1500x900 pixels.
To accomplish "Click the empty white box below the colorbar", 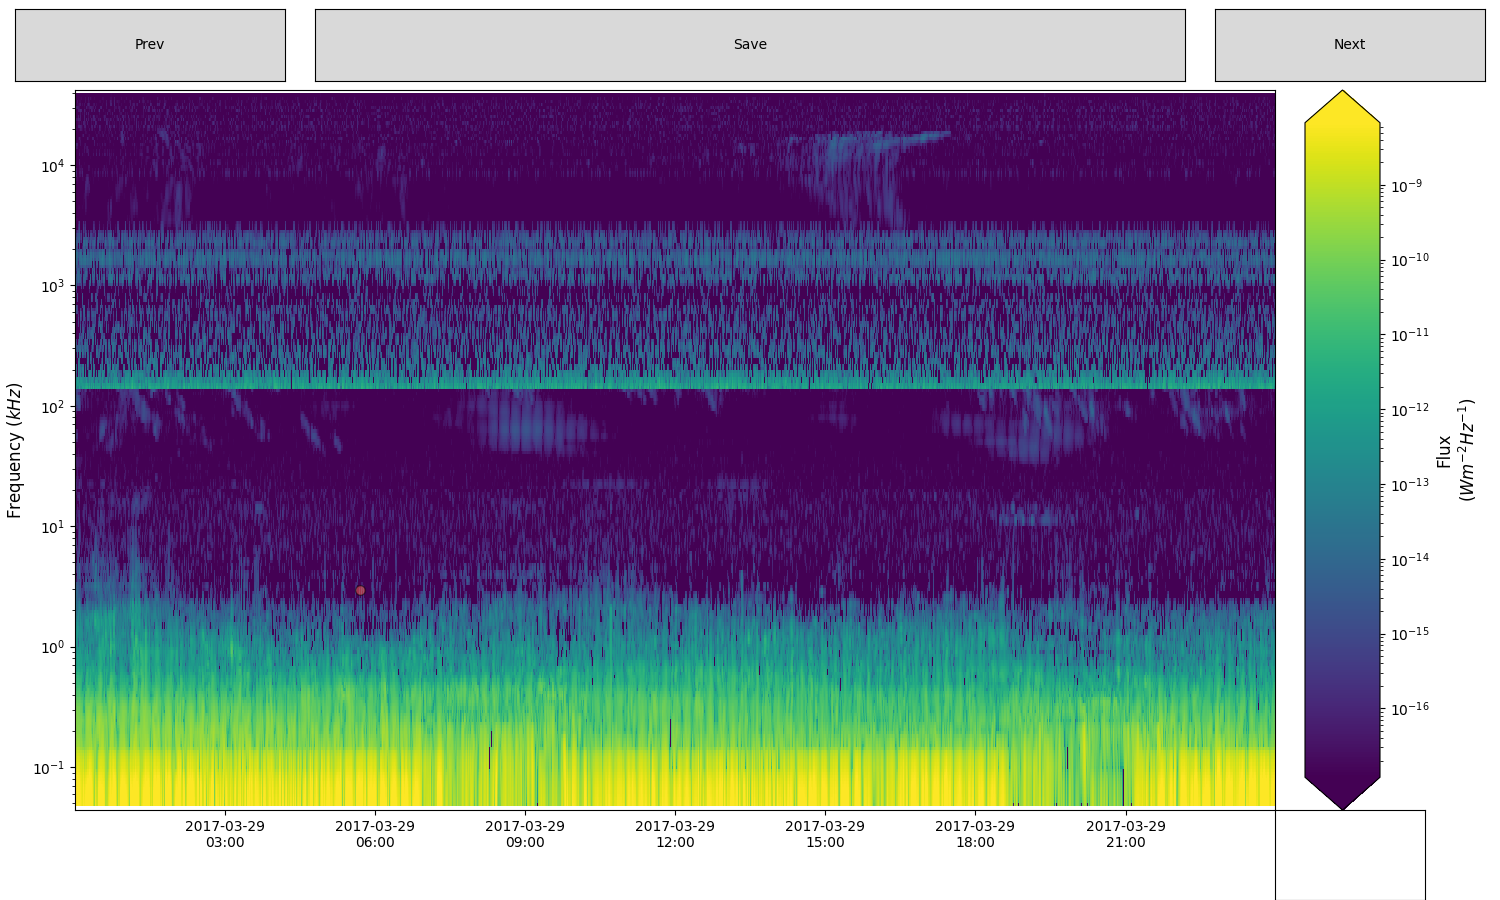I will pos(1349,854).
